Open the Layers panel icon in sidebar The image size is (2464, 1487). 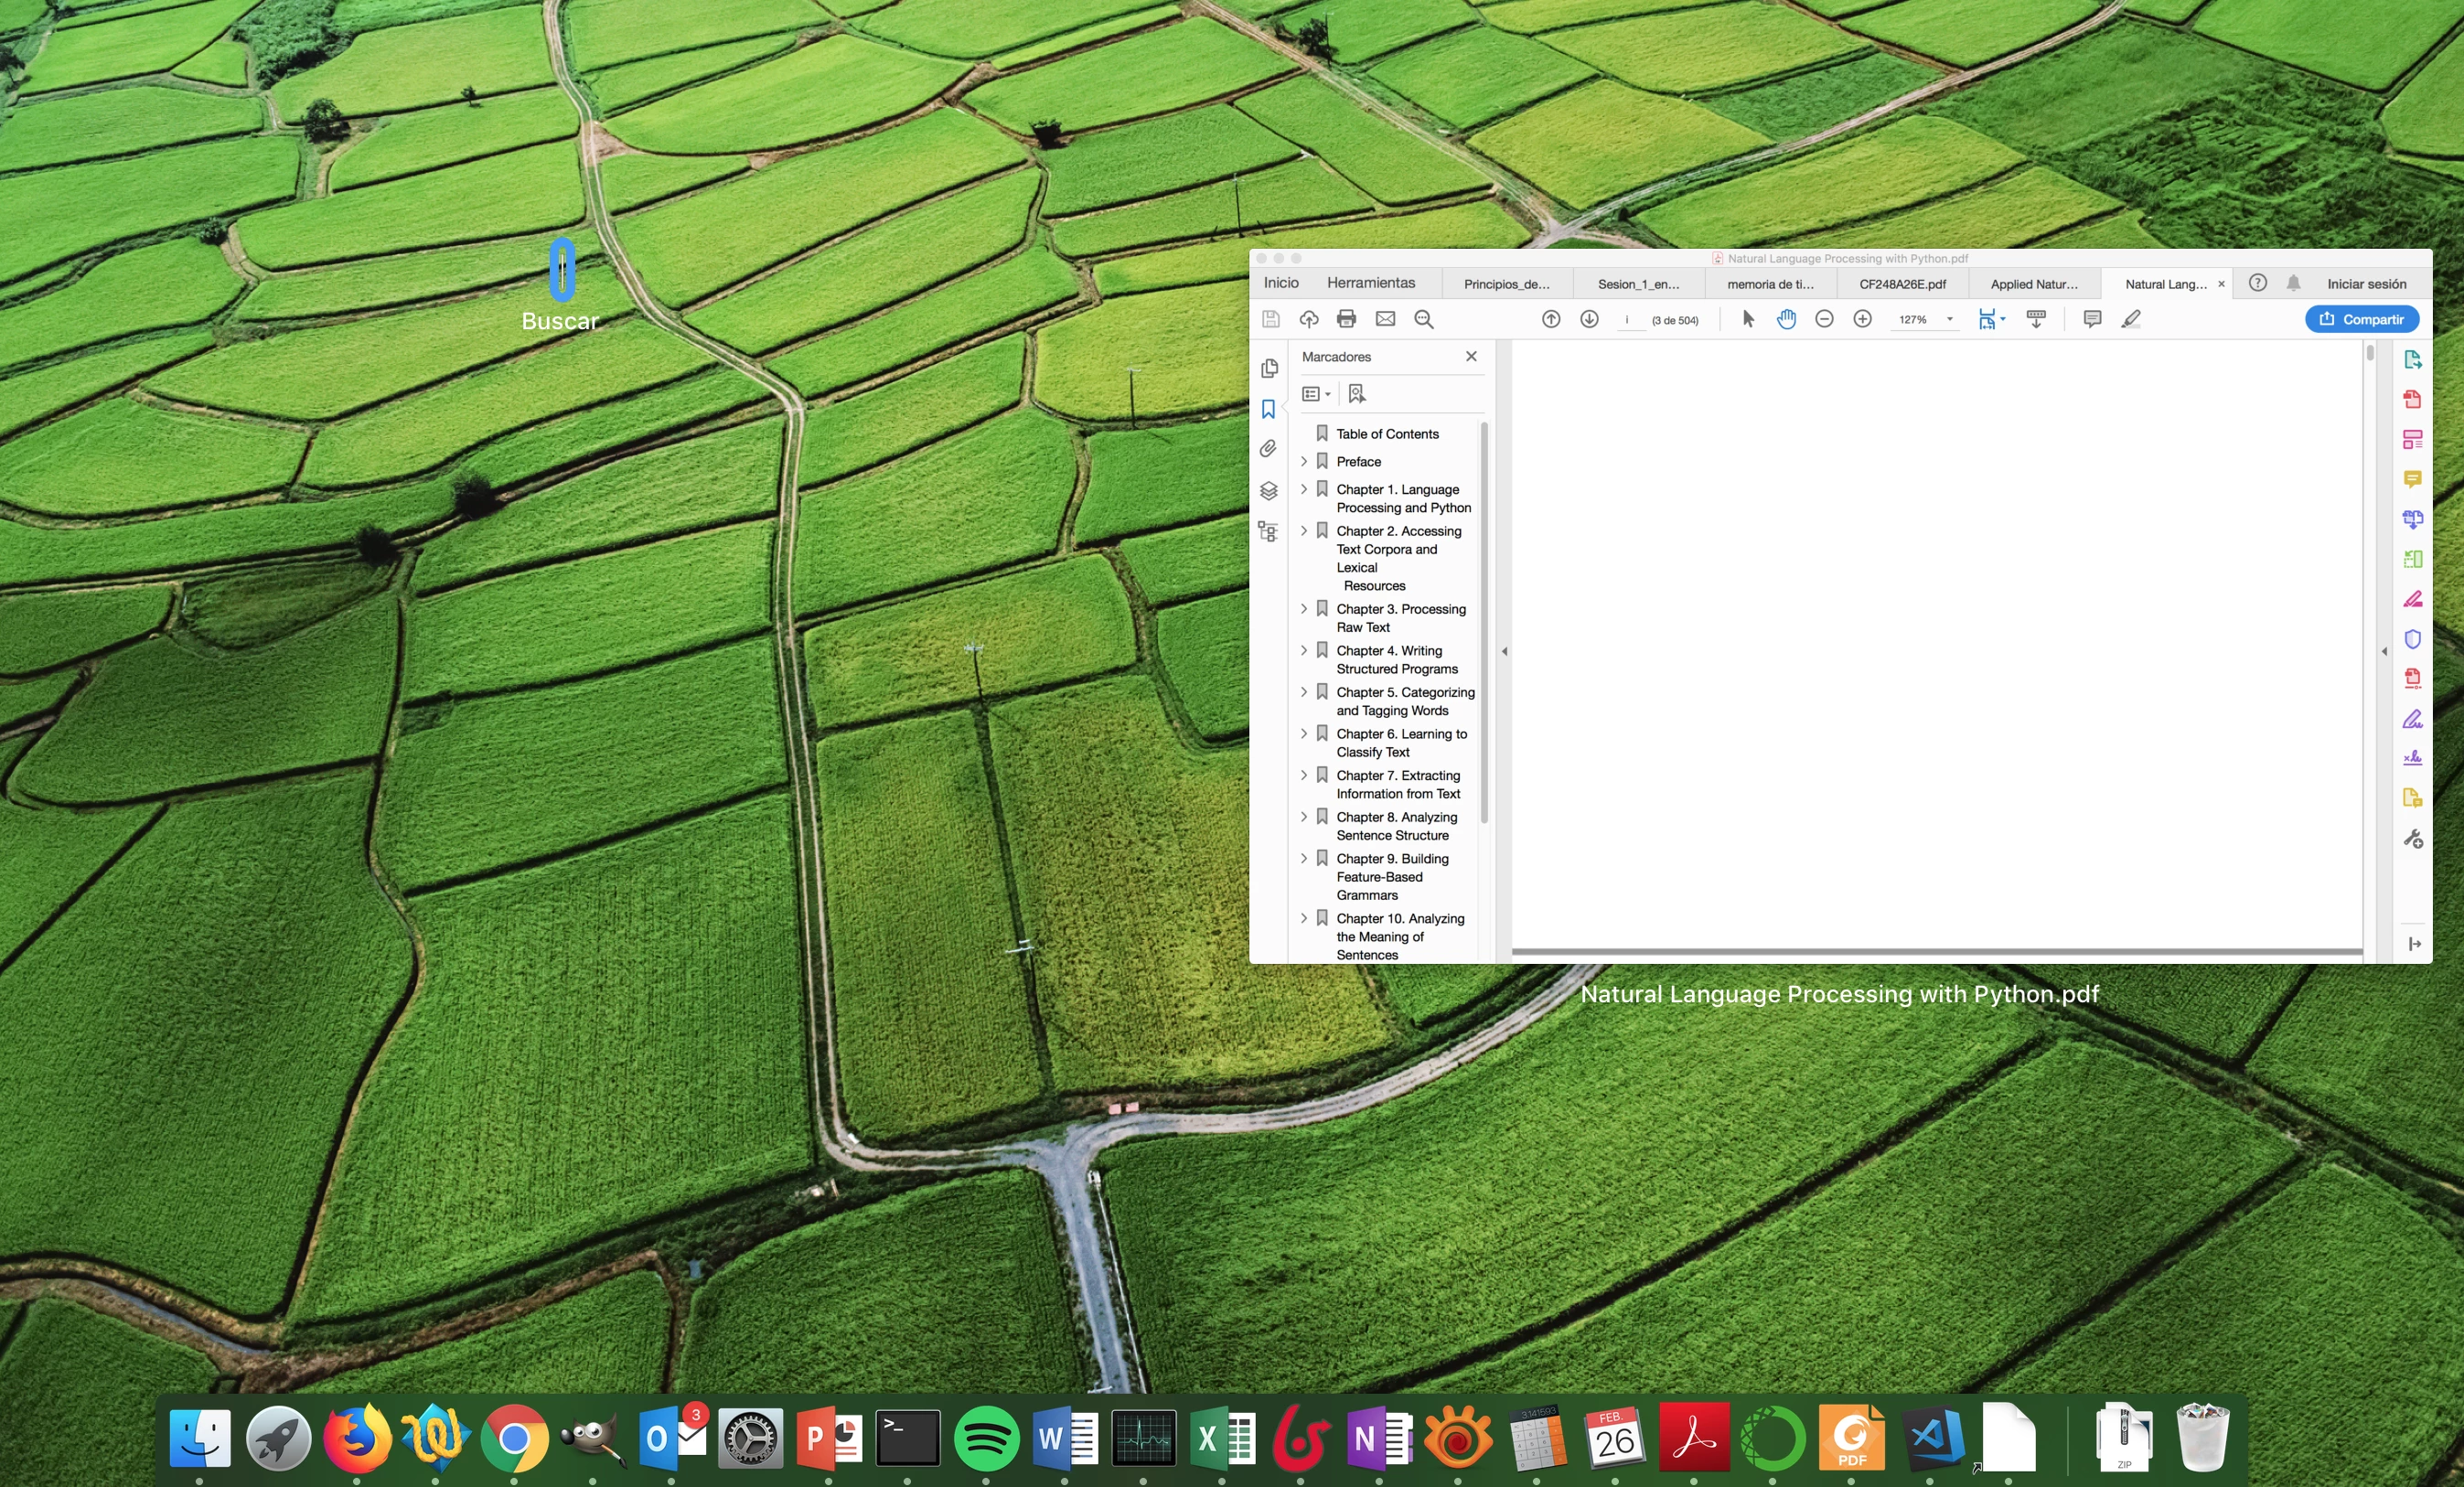(x=1268, y=490)
